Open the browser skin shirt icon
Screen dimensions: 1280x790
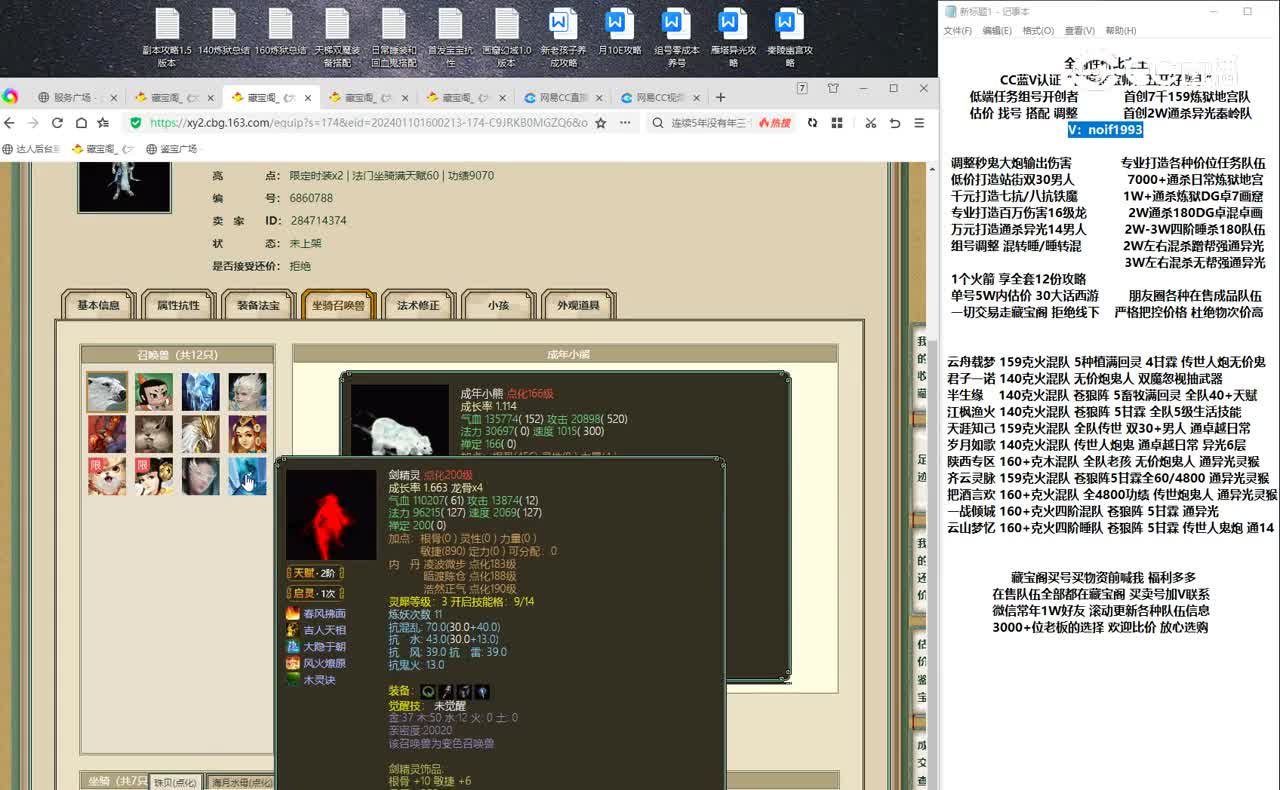(x=833, y=88)
